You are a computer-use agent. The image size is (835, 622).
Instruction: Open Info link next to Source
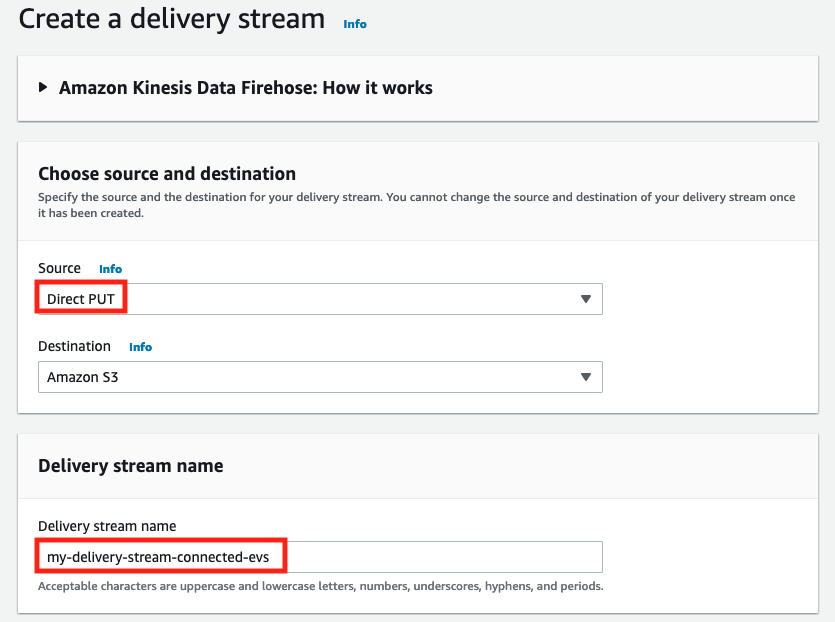coord(110,269)
